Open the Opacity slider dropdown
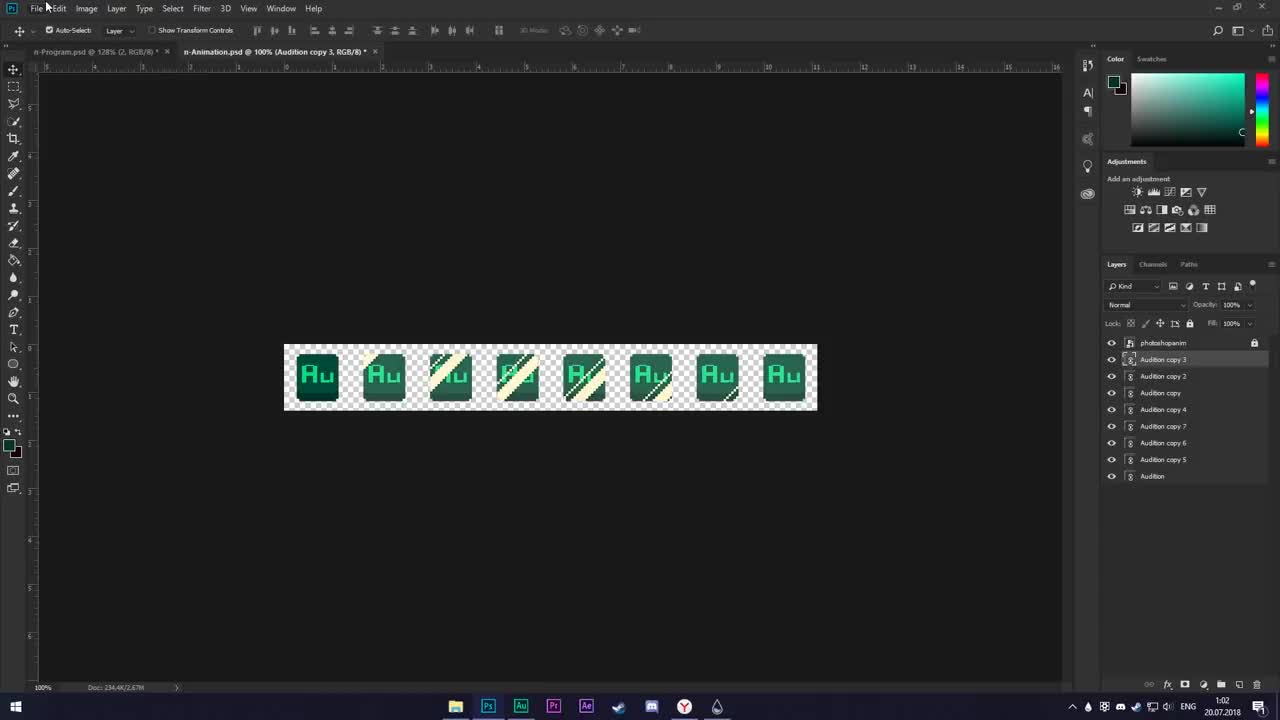 [x=1250, y=305]
